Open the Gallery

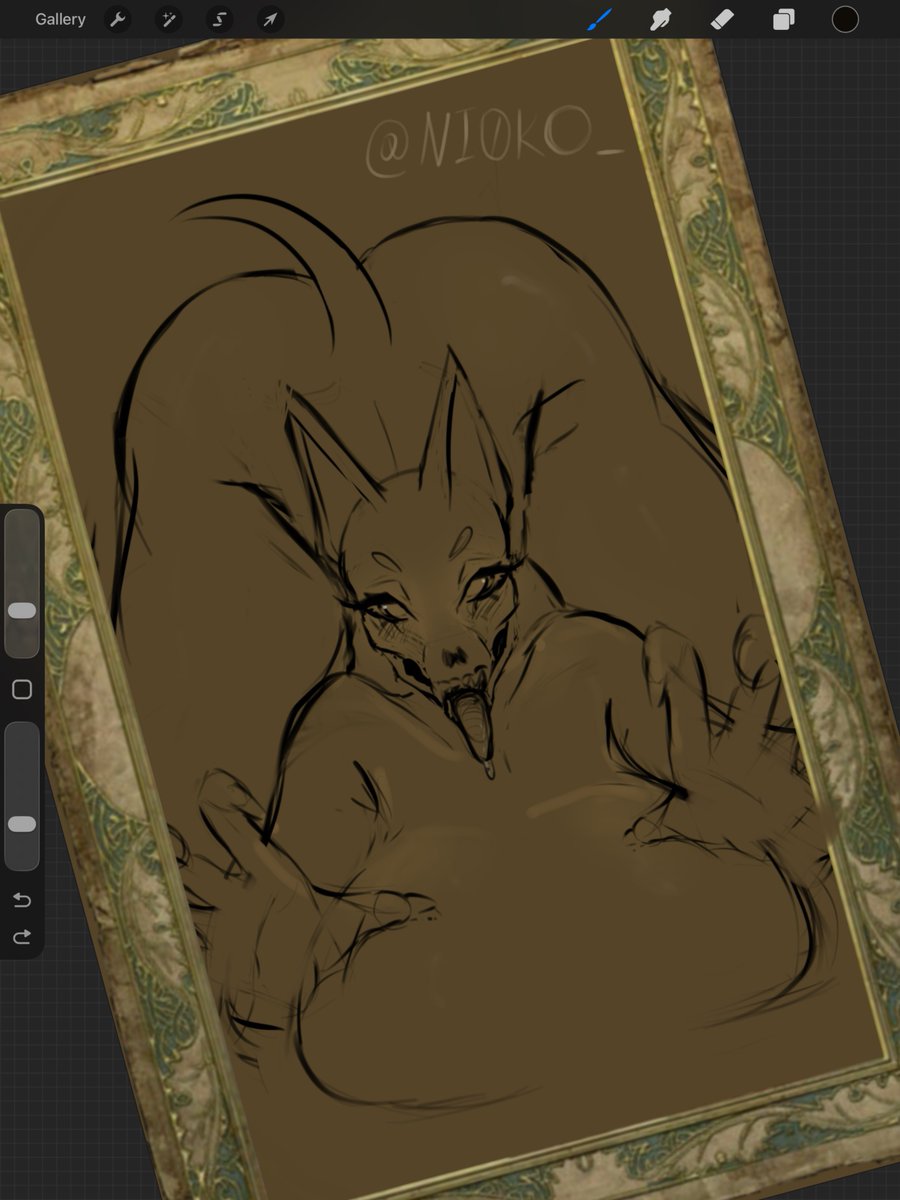pyautogui.click(x=60, y=19)
